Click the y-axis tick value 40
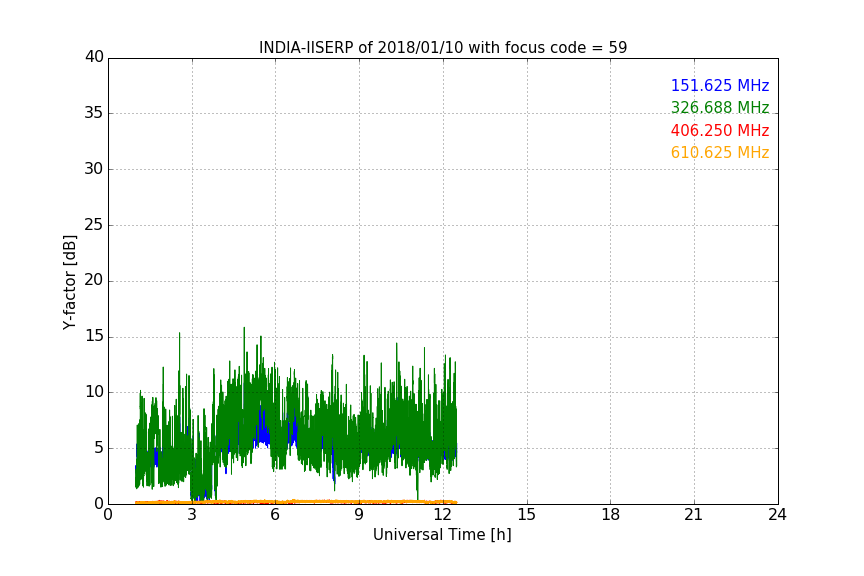 [94, 57]
